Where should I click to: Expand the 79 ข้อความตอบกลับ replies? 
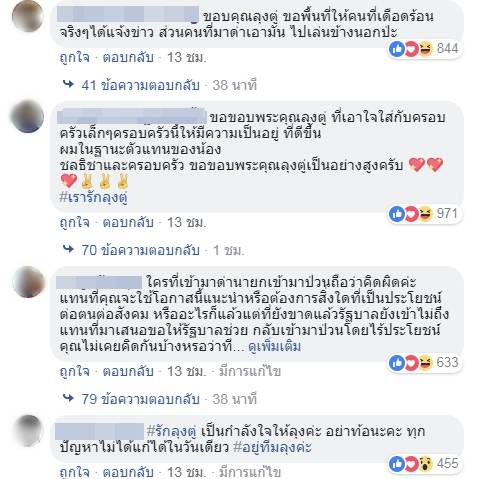coord(140,399)
